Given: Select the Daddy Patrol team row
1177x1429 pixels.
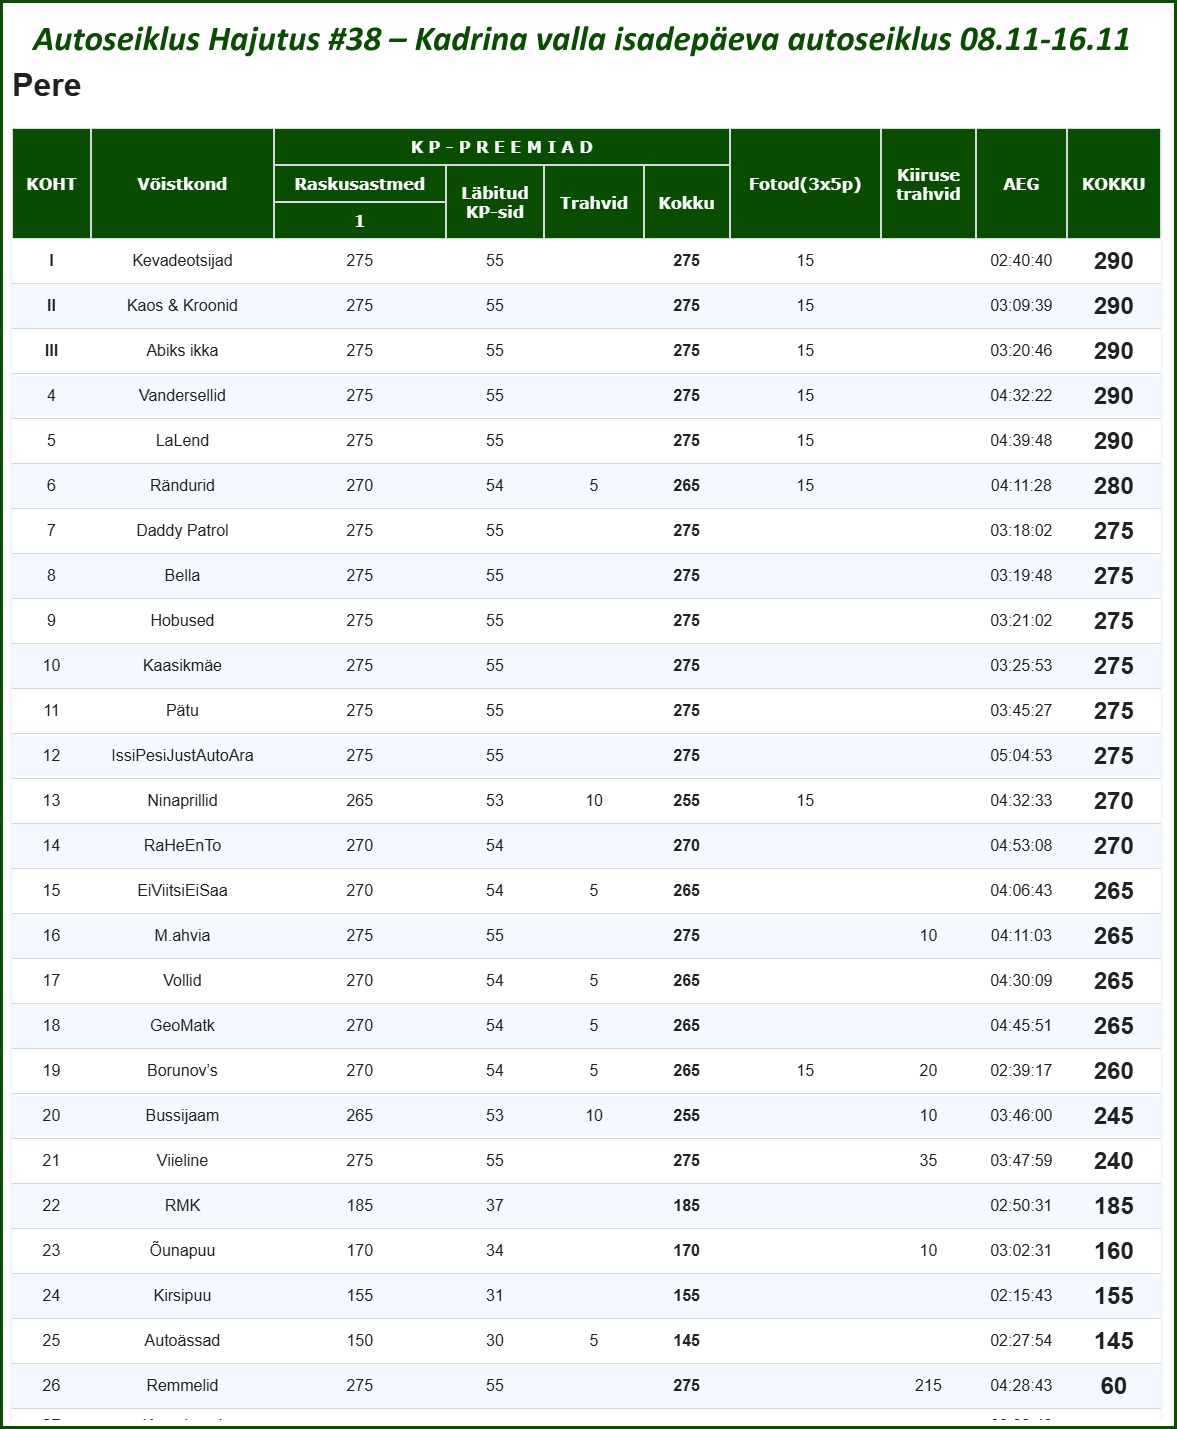Looking at the screenshot, I should click(182, 531).
